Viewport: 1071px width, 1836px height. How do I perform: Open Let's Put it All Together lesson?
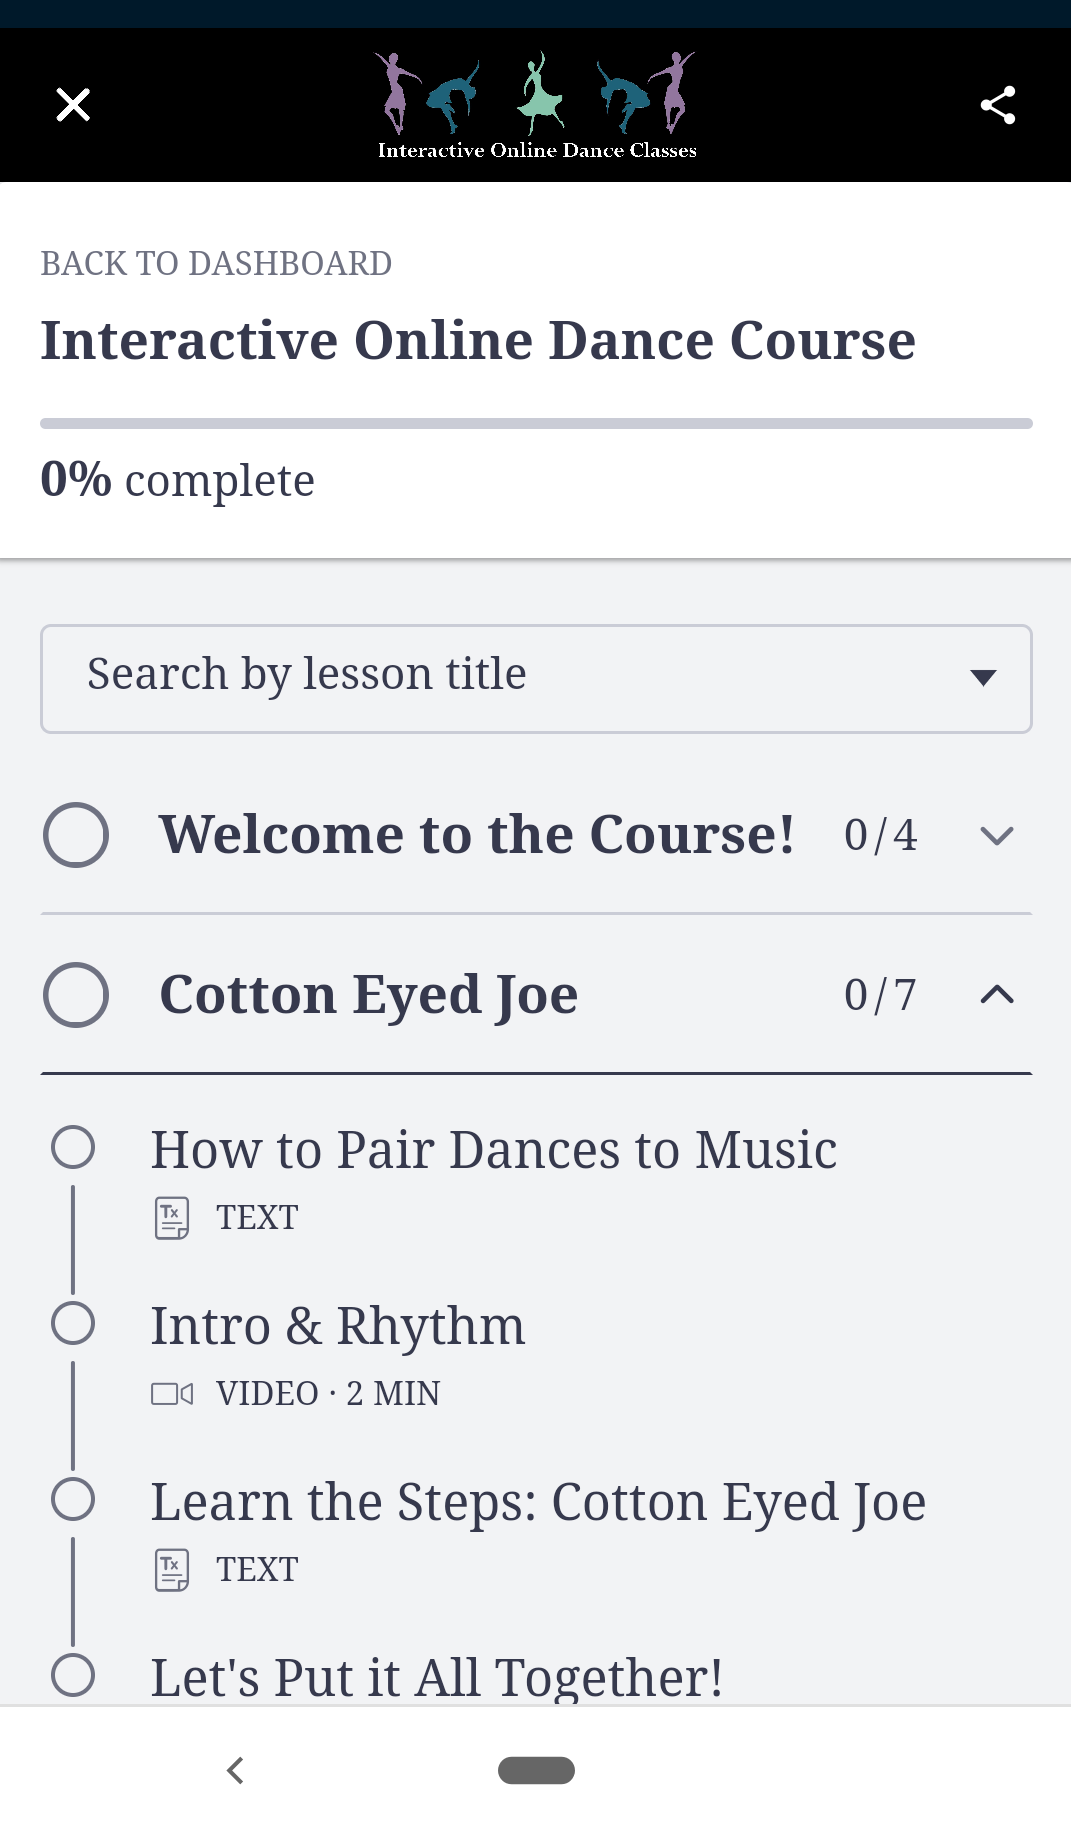[x=436, y=1677]
